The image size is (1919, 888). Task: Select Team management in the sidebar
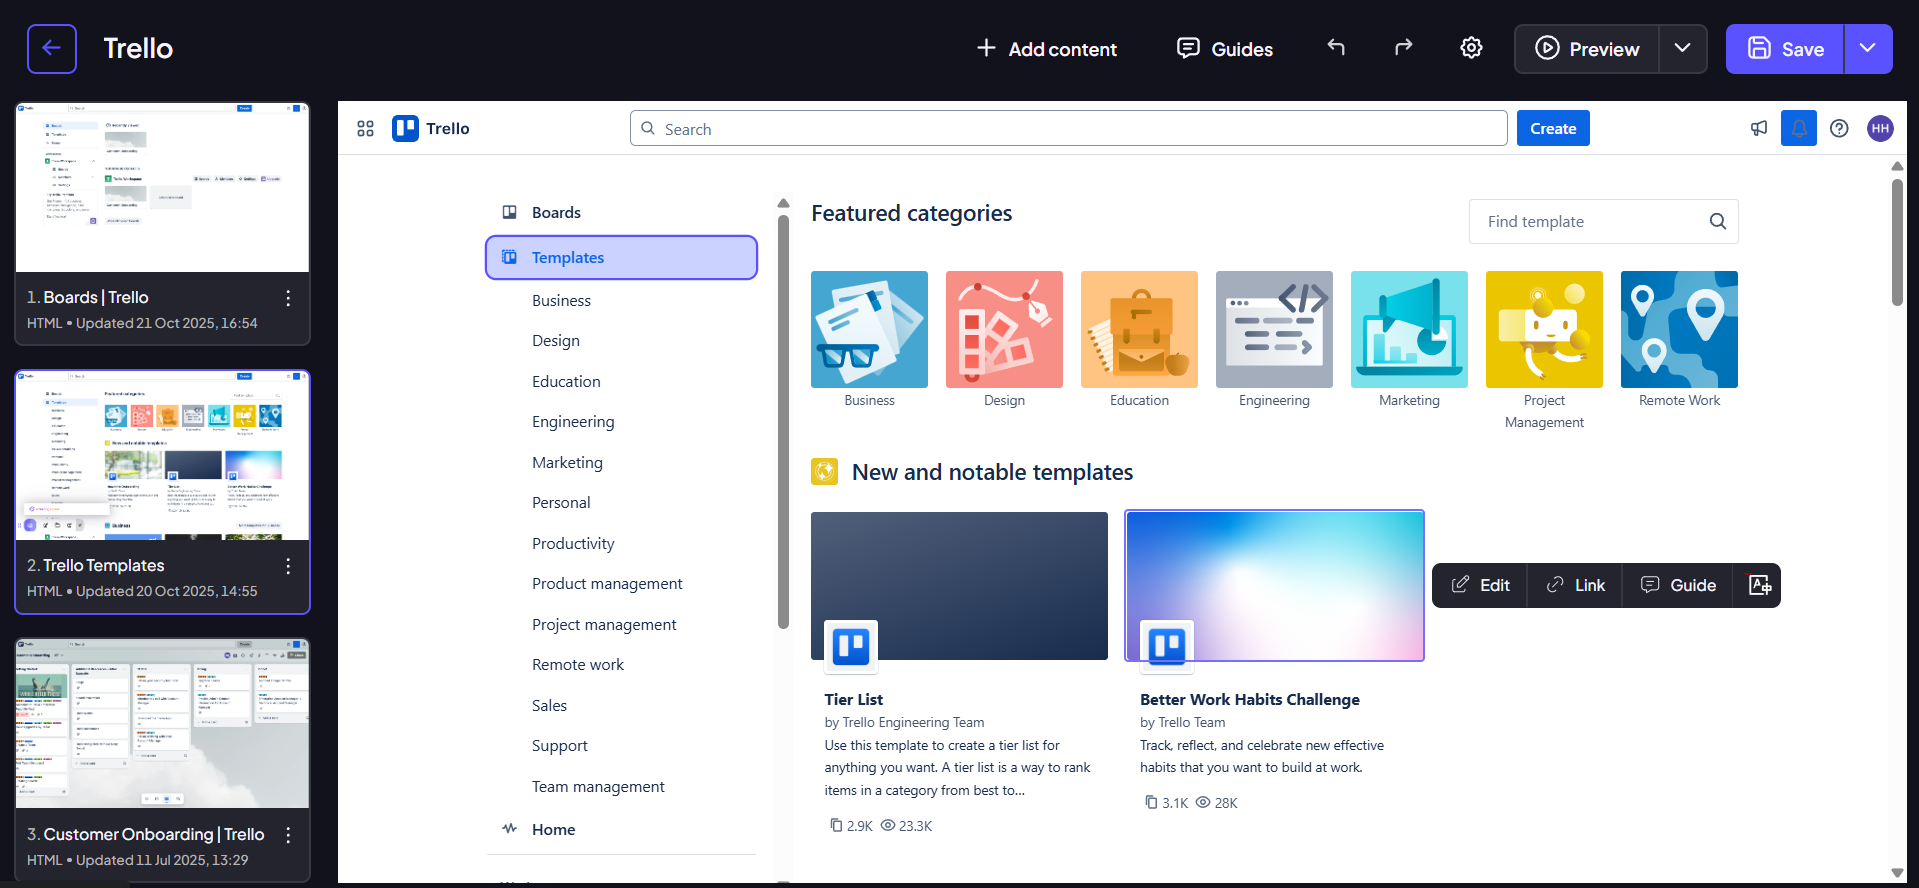[598, 786]
